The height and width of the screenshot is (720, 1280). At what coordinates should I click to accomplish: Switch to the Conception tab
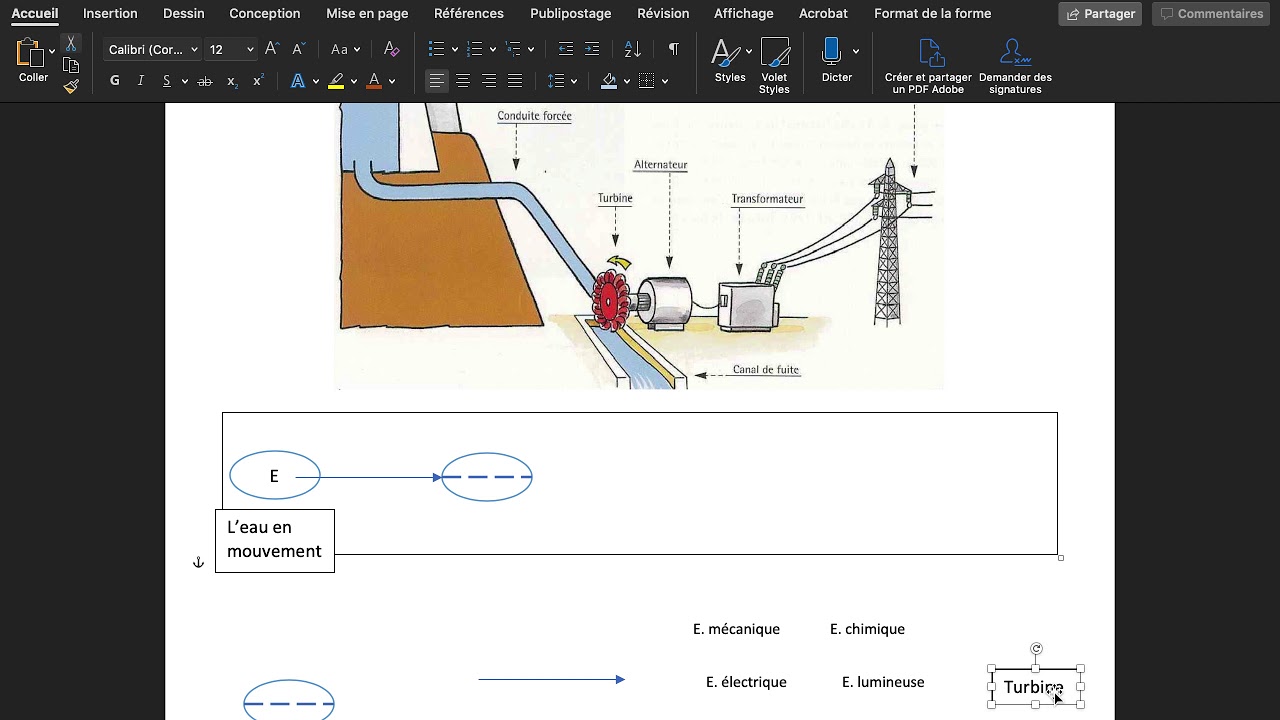click(x=265, y=13)
